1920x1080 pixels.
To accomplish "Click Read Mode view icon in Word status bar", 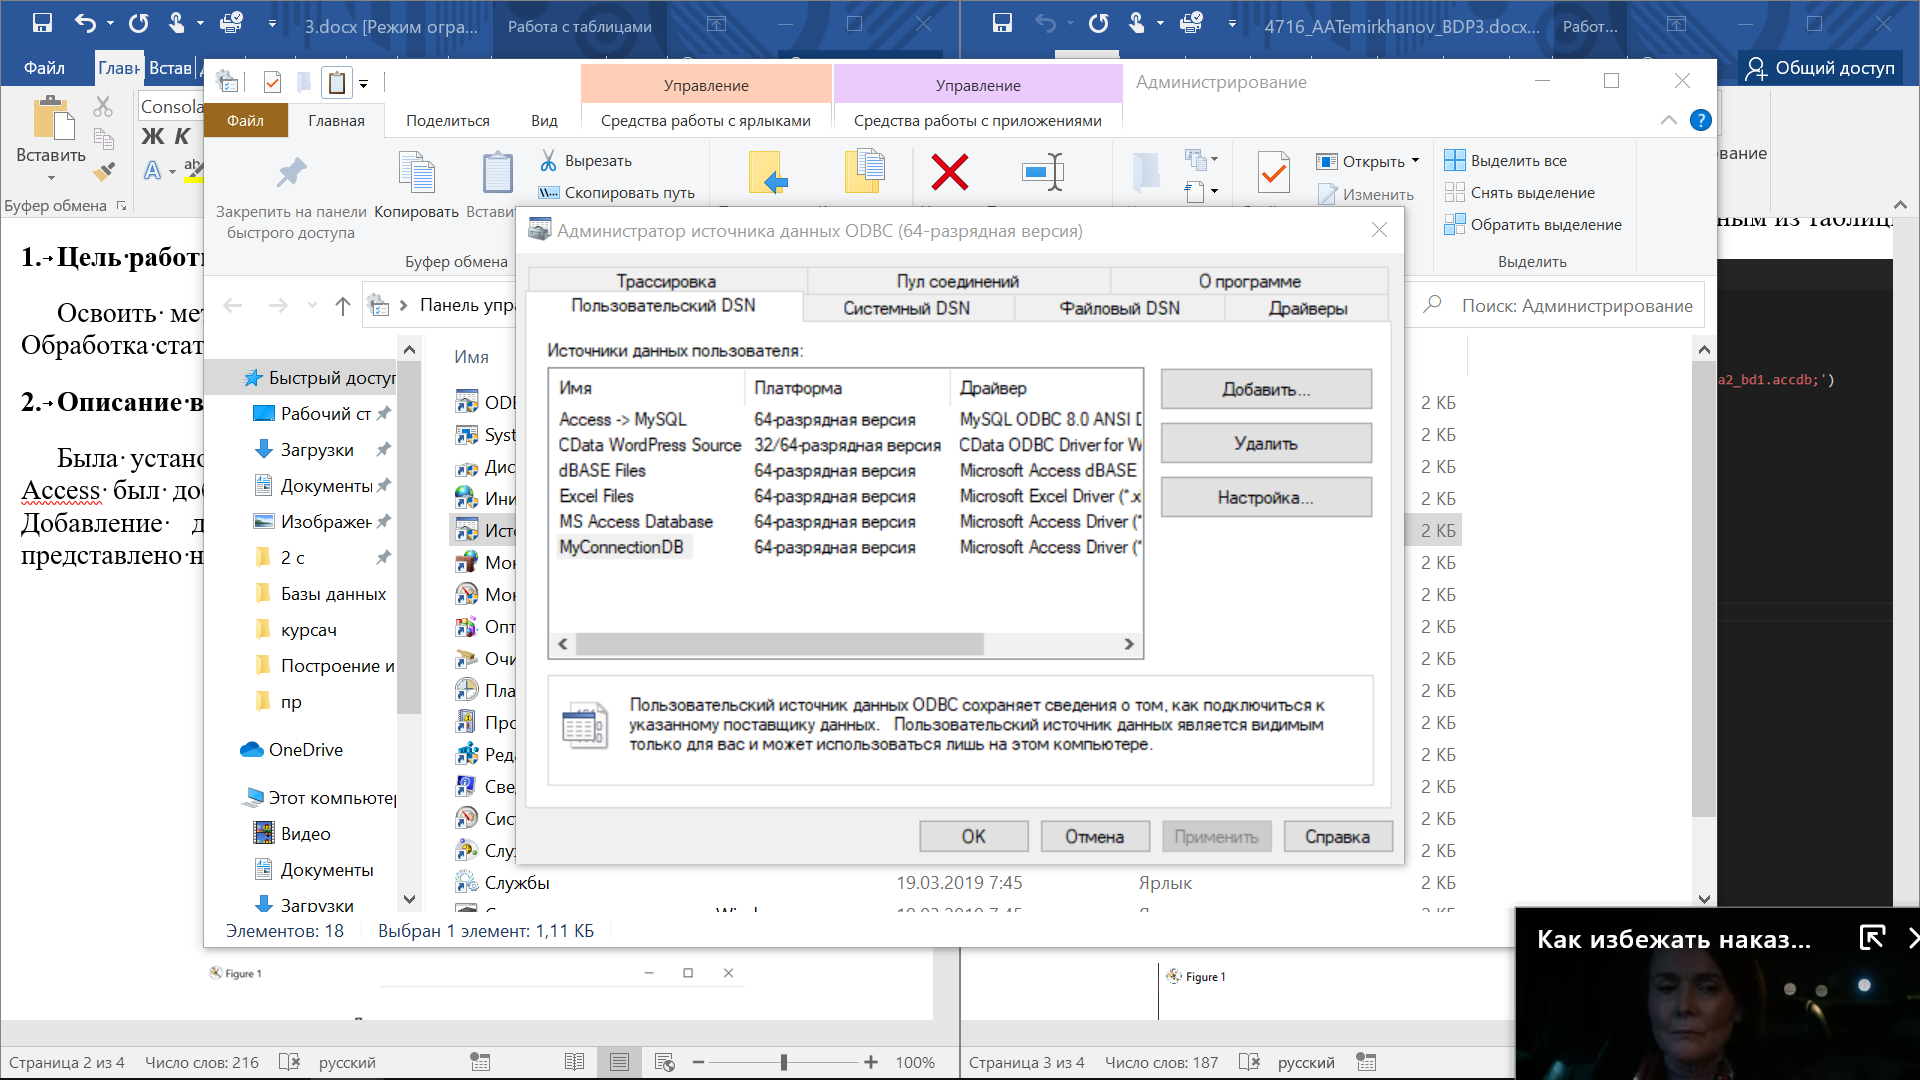I will [574, 1062].
